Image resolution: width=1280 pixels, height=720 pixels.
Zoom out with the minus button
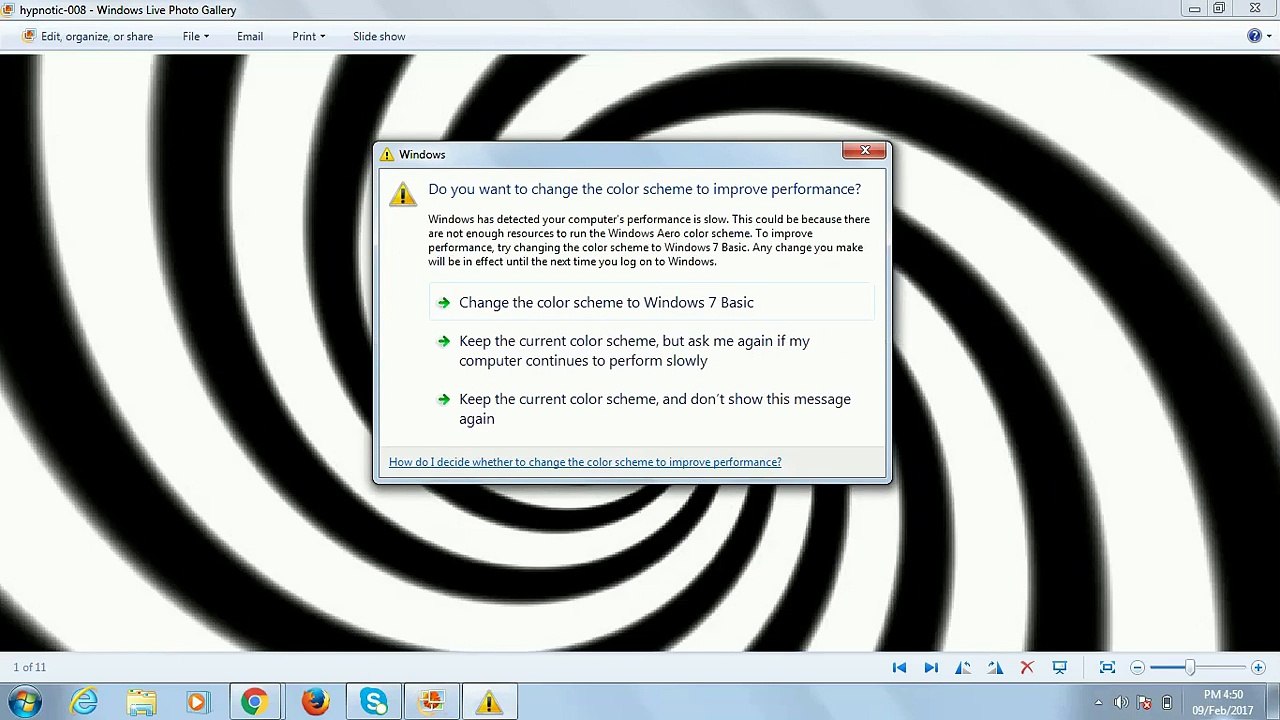pyautogui.click(x=1137, y=667)
